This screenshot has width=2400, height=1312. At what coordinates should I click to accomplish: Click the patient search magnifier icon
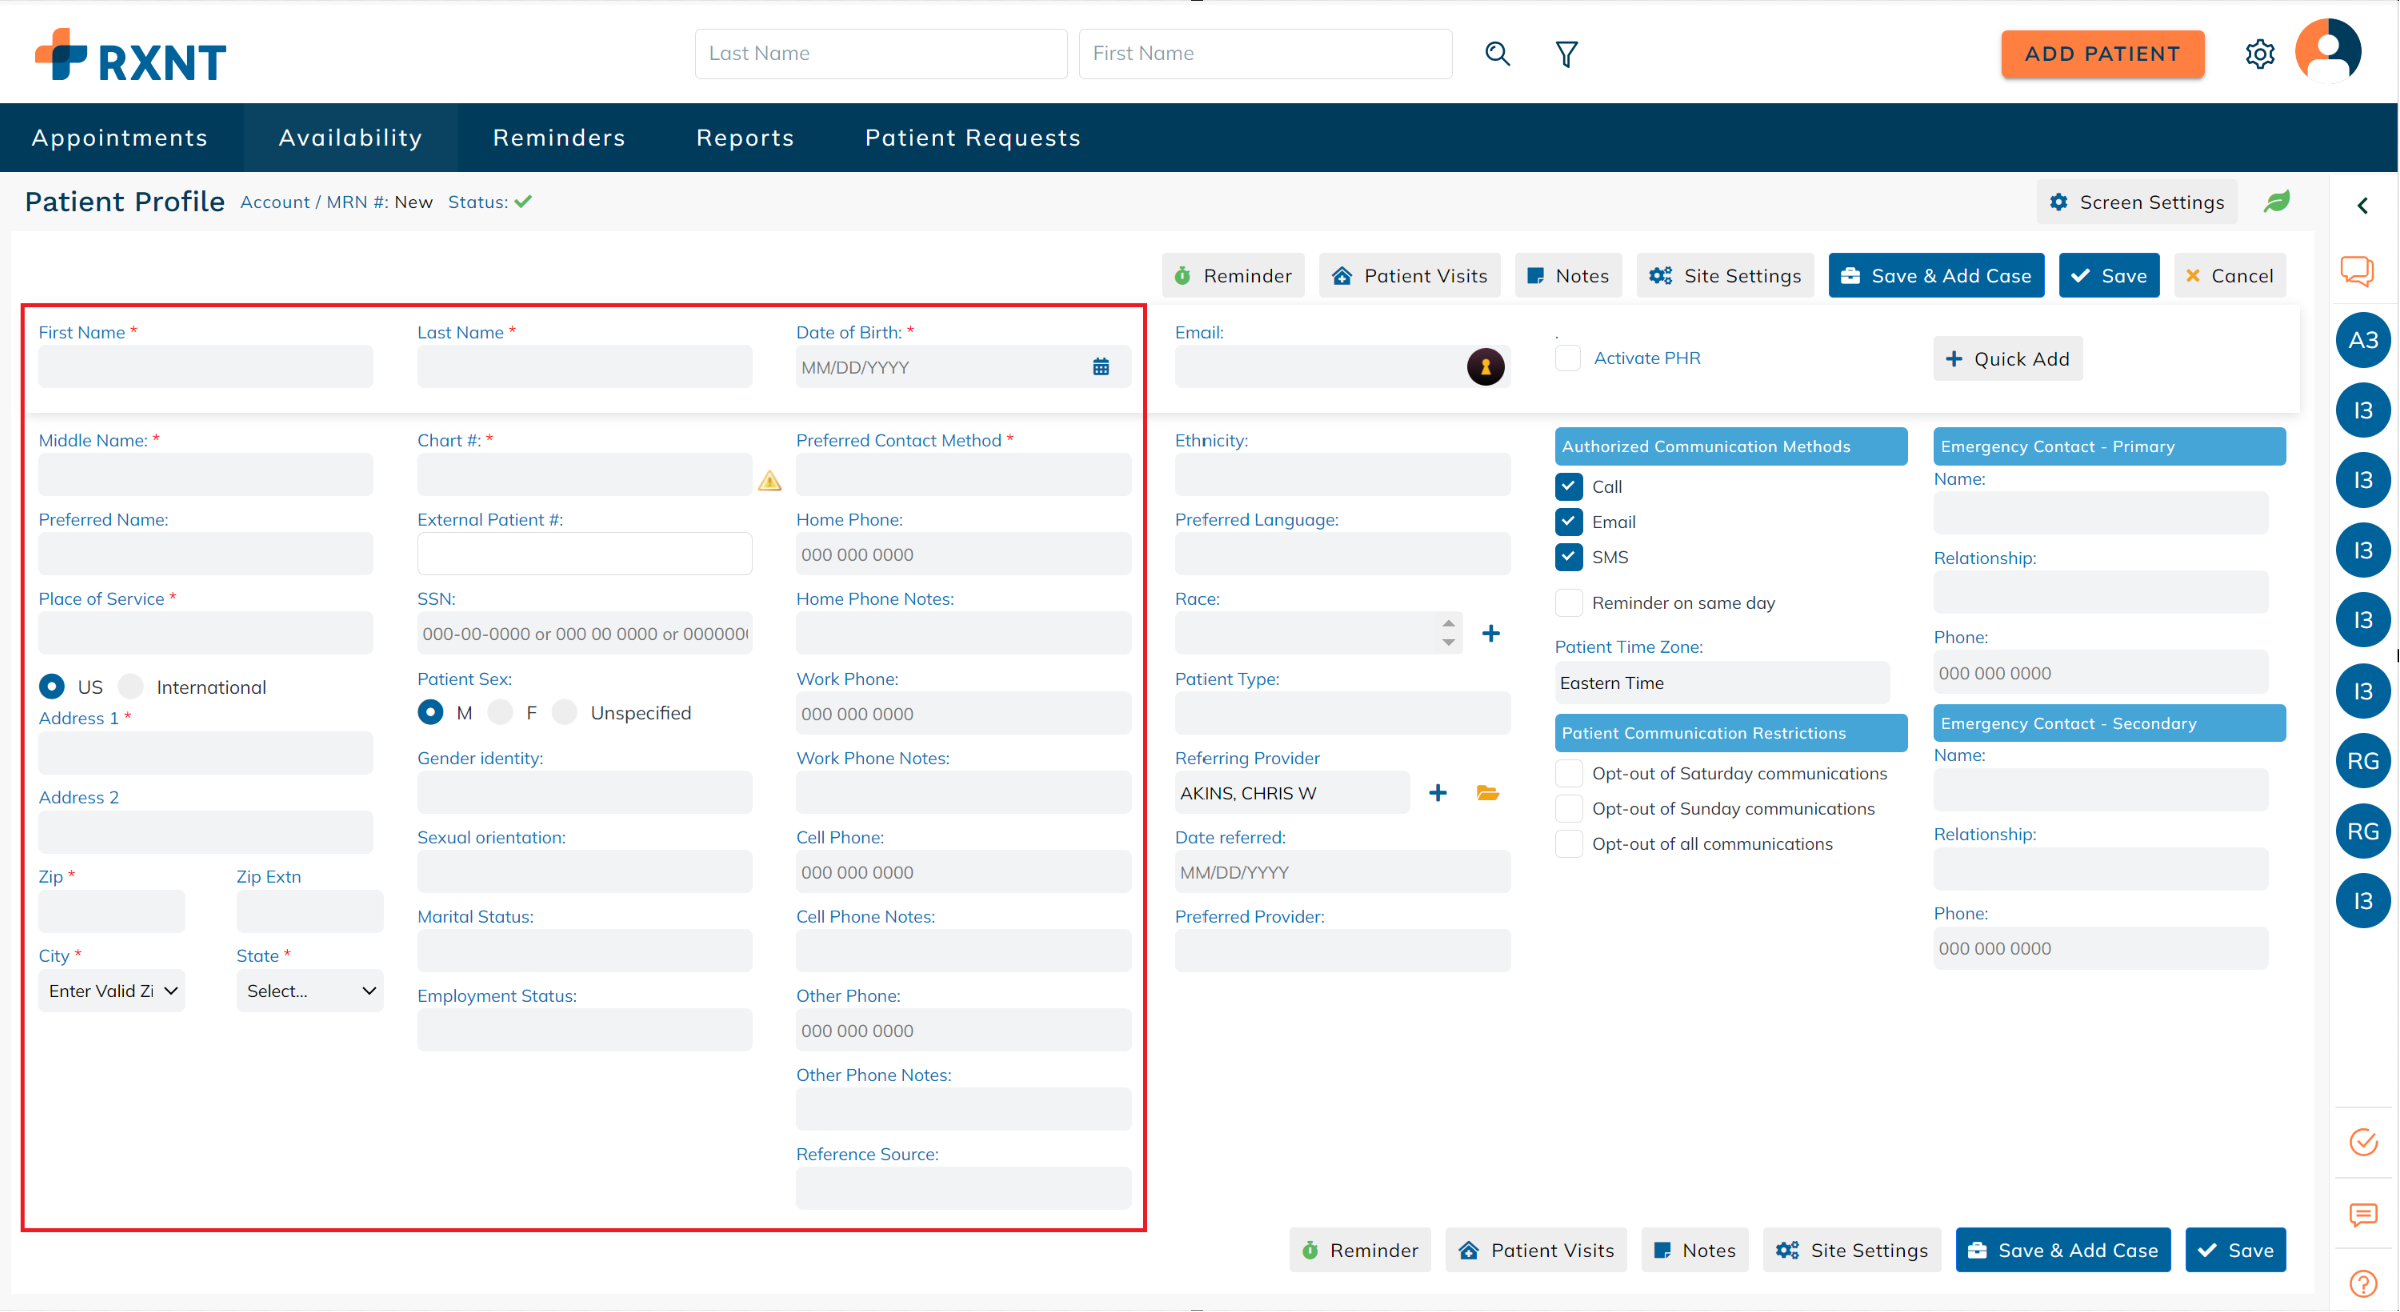coord(1497,53)
